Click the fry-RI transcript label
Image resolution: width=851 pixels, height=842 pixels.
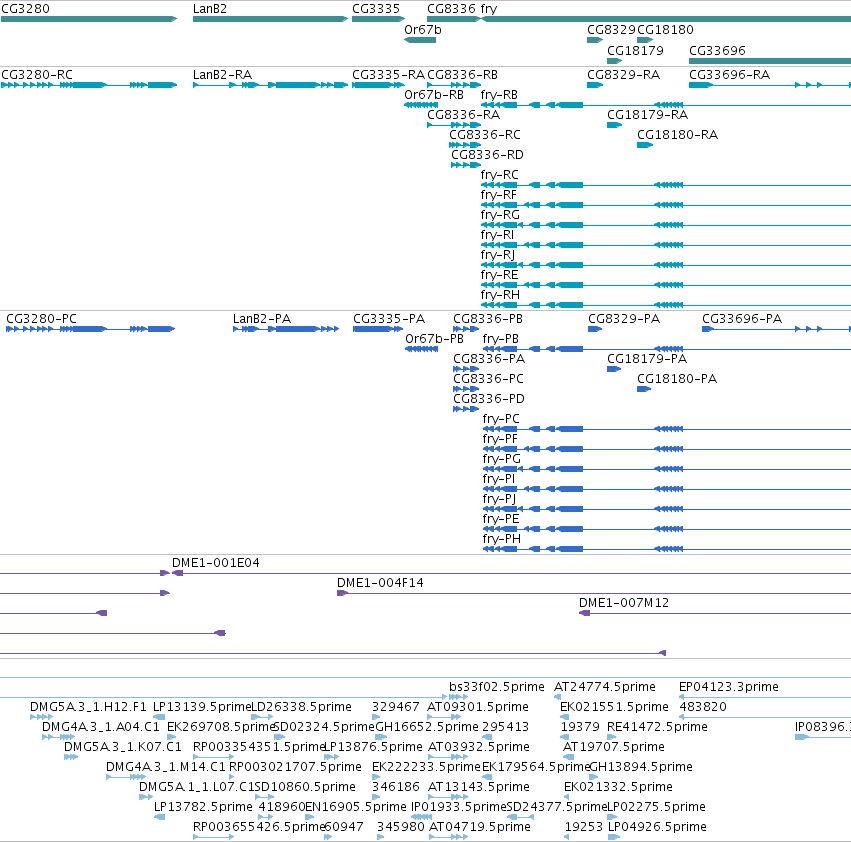tap(497, 235)
